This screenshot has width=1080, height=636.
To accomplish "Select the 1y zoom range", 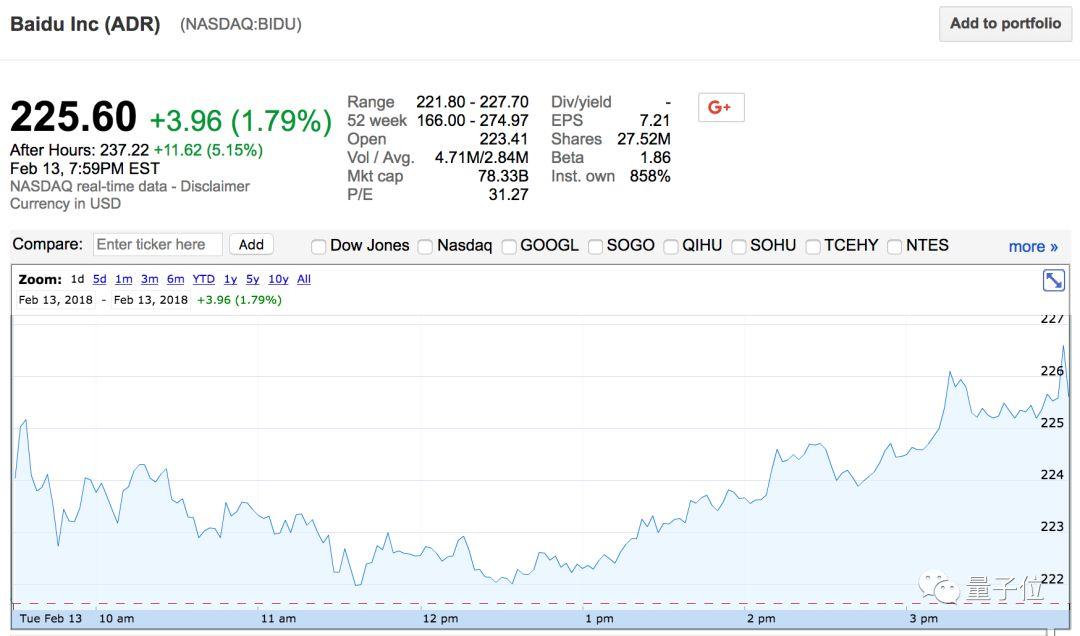I will coord(230,279).
